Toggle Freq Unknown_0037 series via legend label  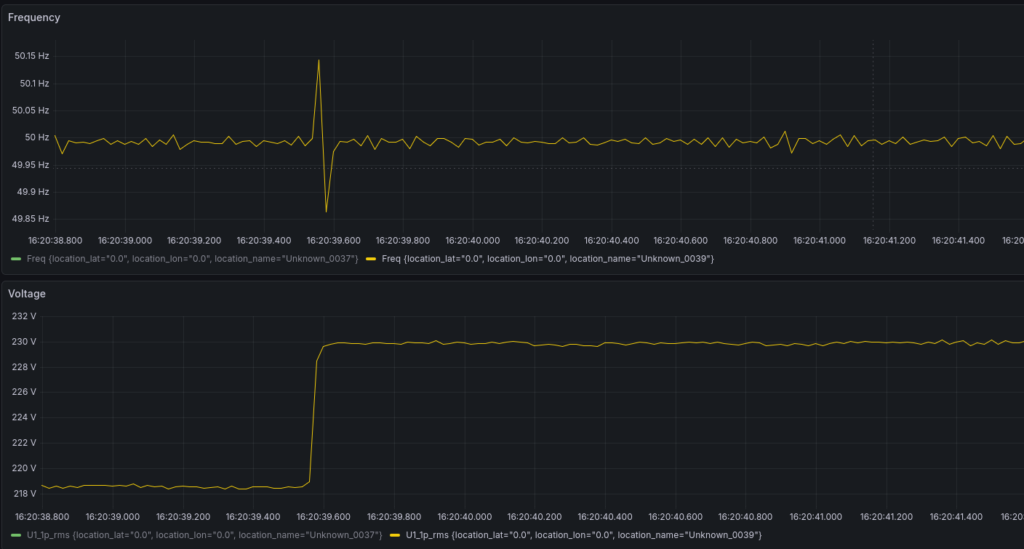point(192,259)
